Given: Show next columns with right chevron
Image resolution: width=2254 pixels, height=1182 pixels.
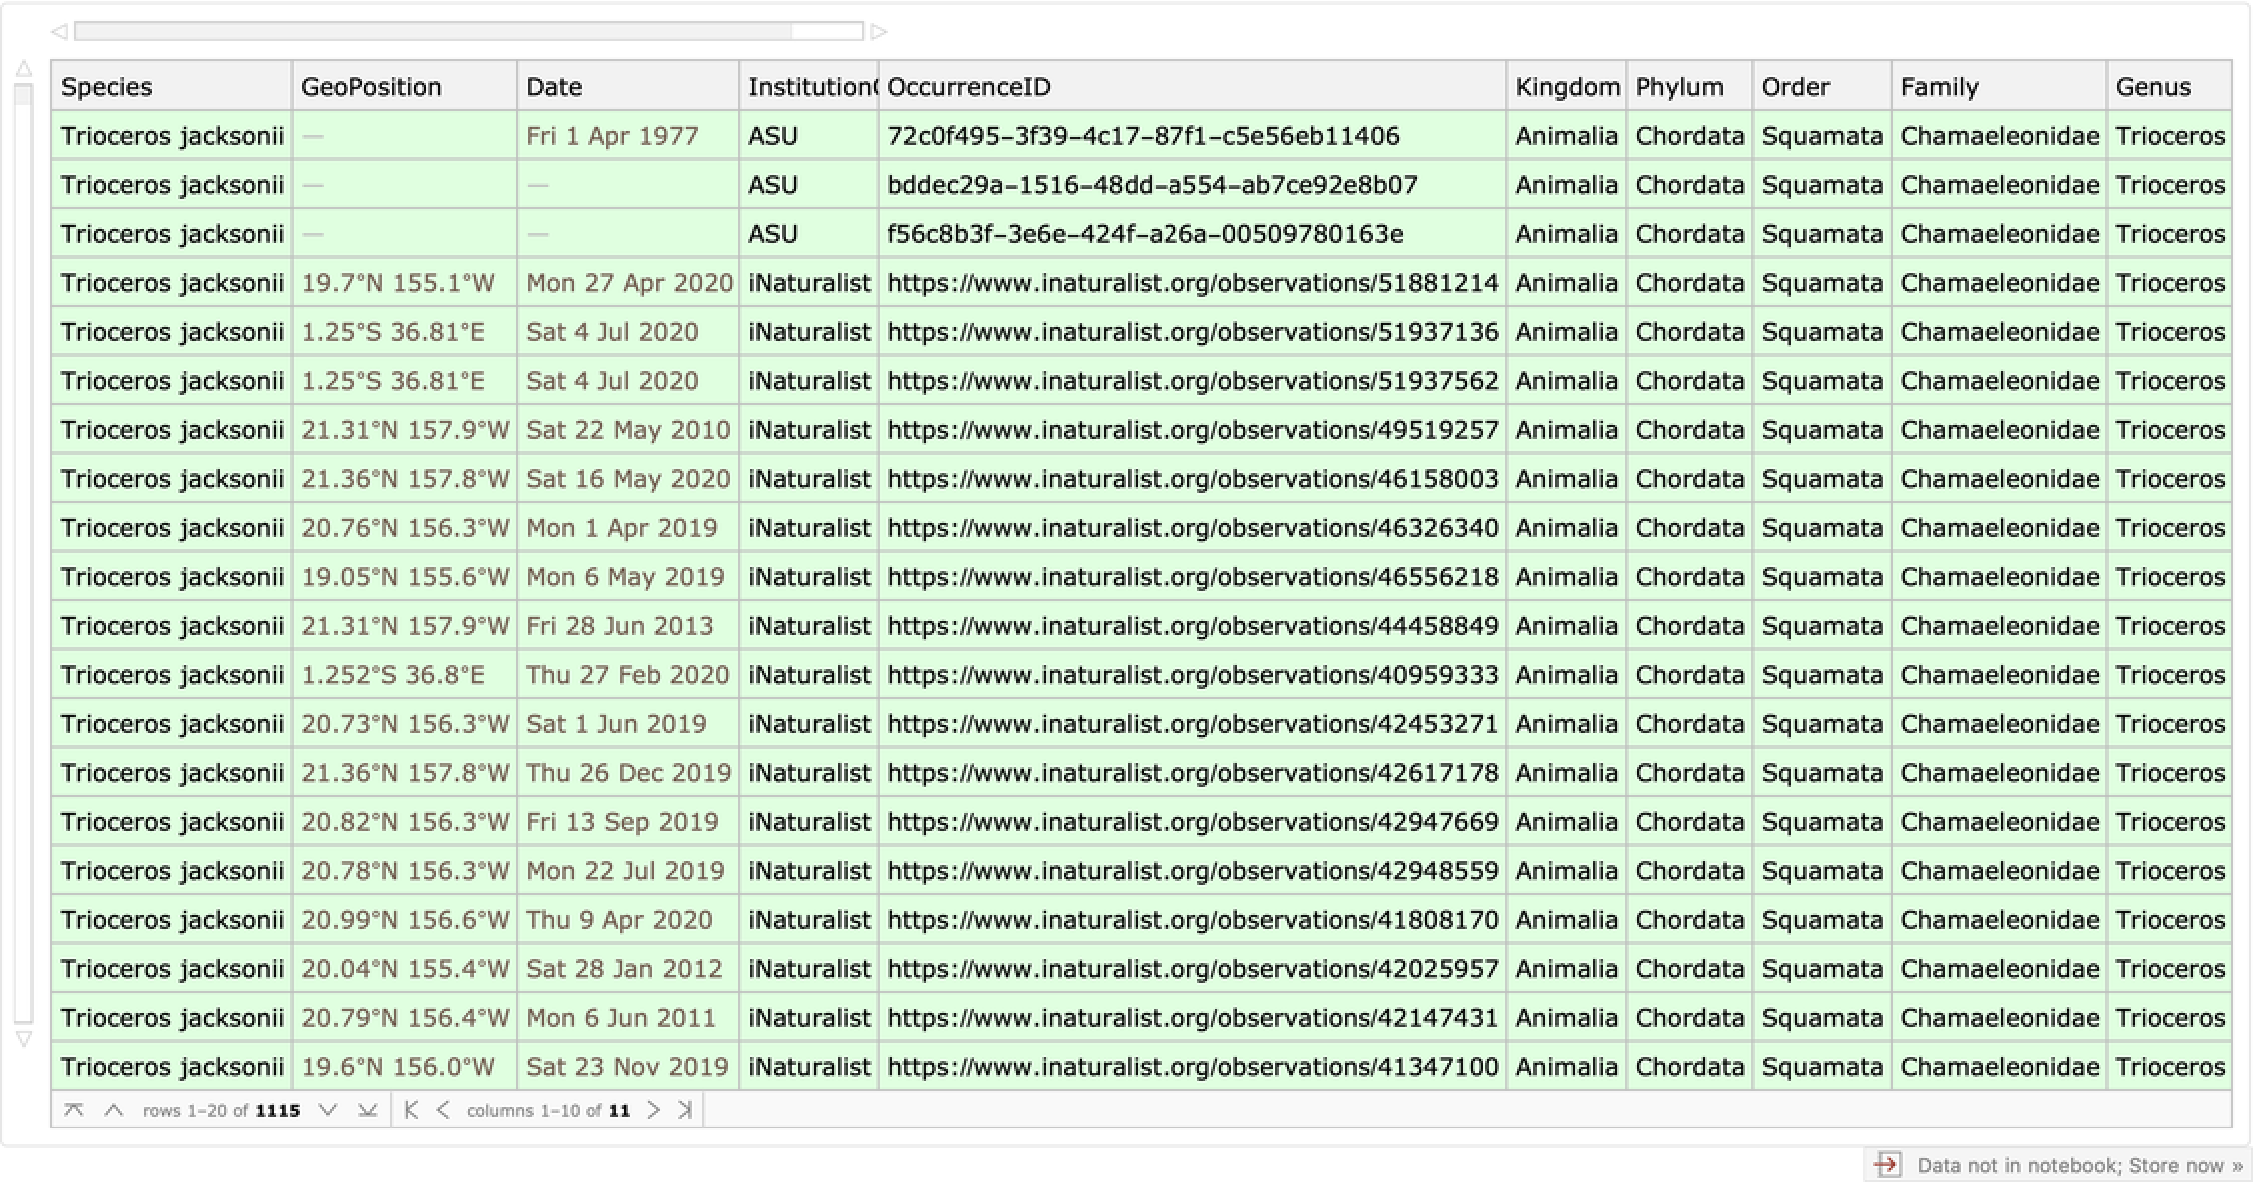Looking at the screenshot, I should 653,1110.
